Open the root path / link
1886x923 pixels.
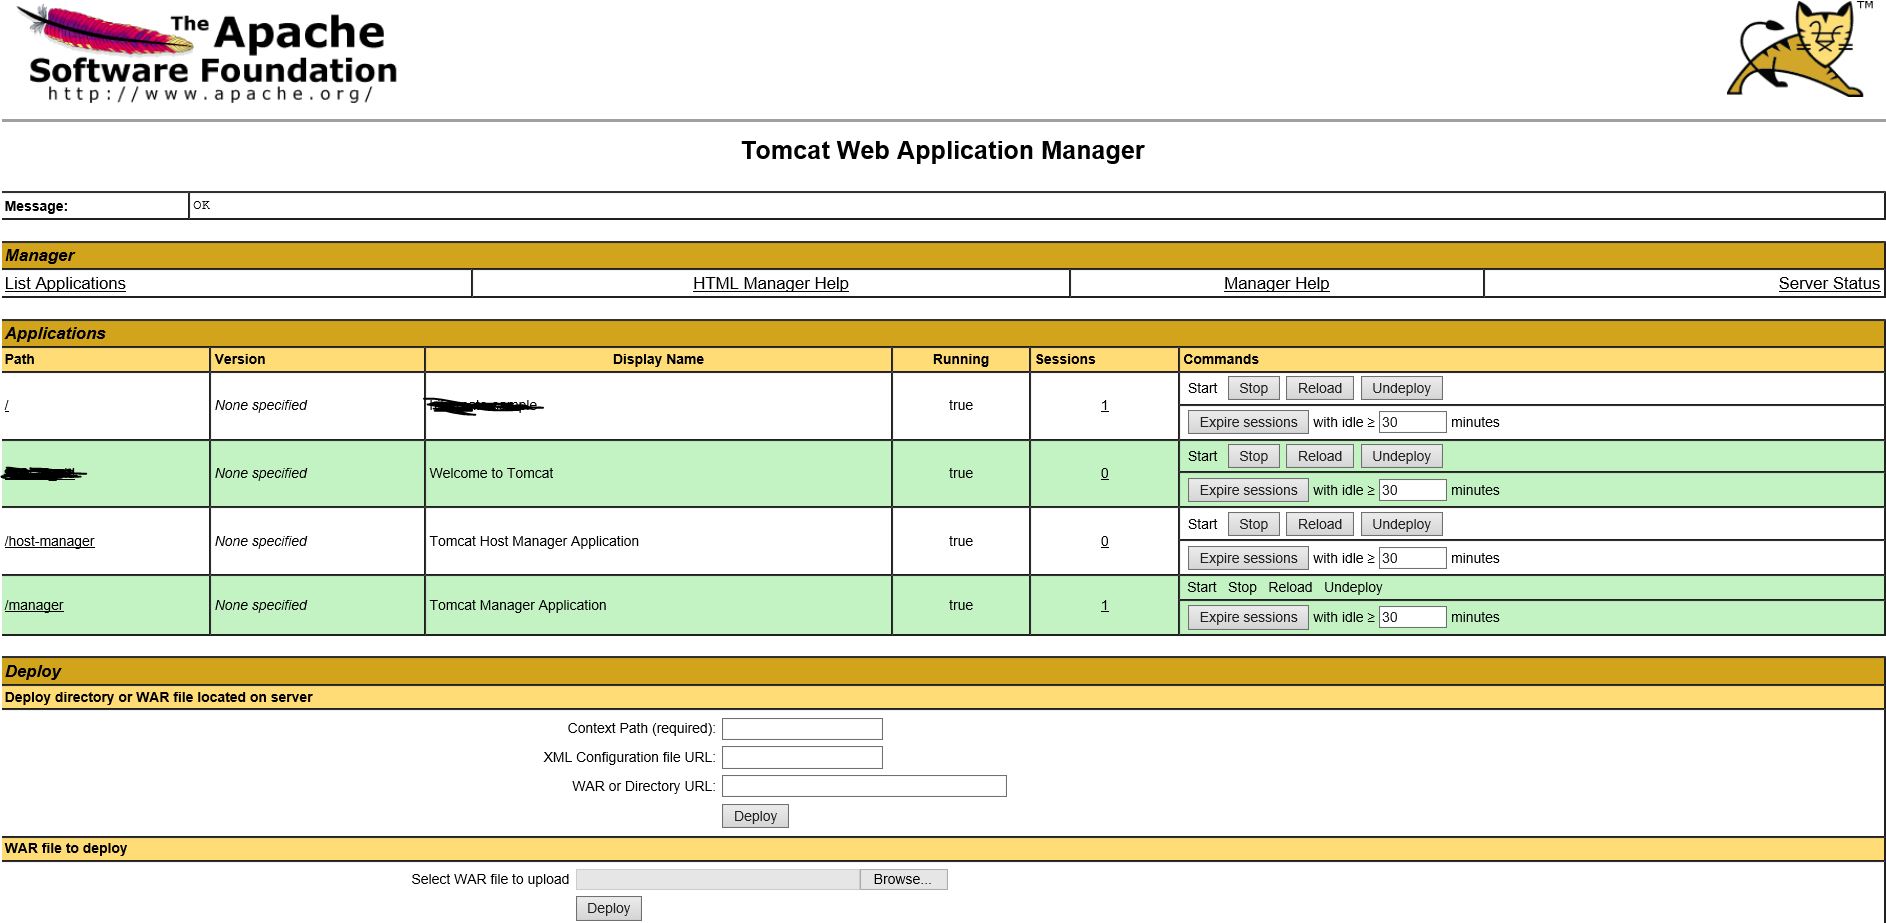pos(7,405)
